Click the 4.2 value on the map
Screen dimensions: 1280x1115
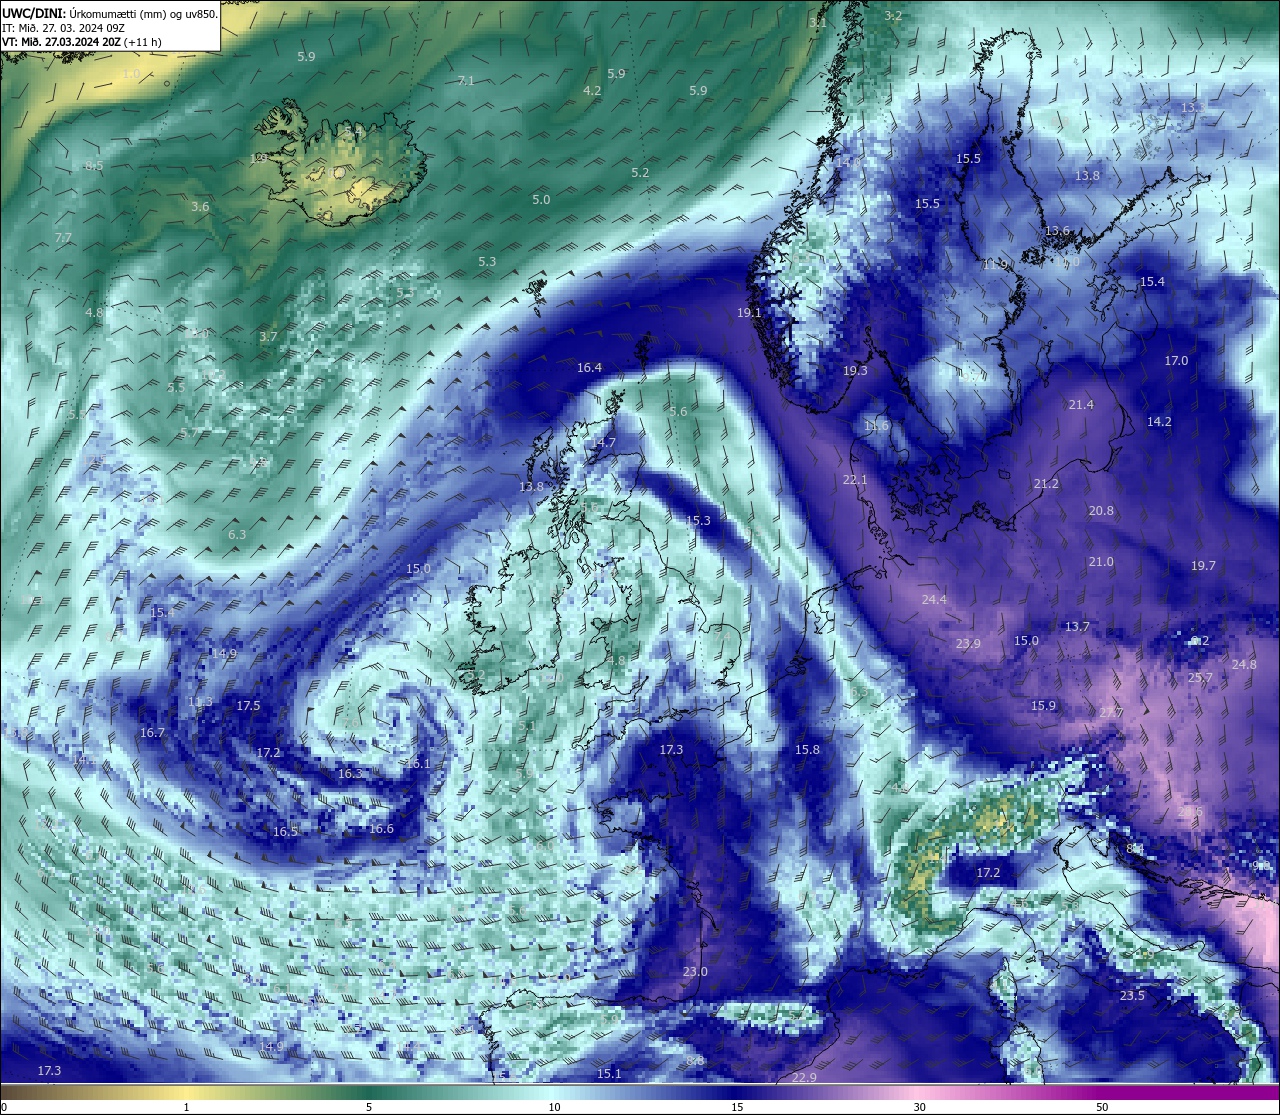pyautogui.click(x=592, y=91)
